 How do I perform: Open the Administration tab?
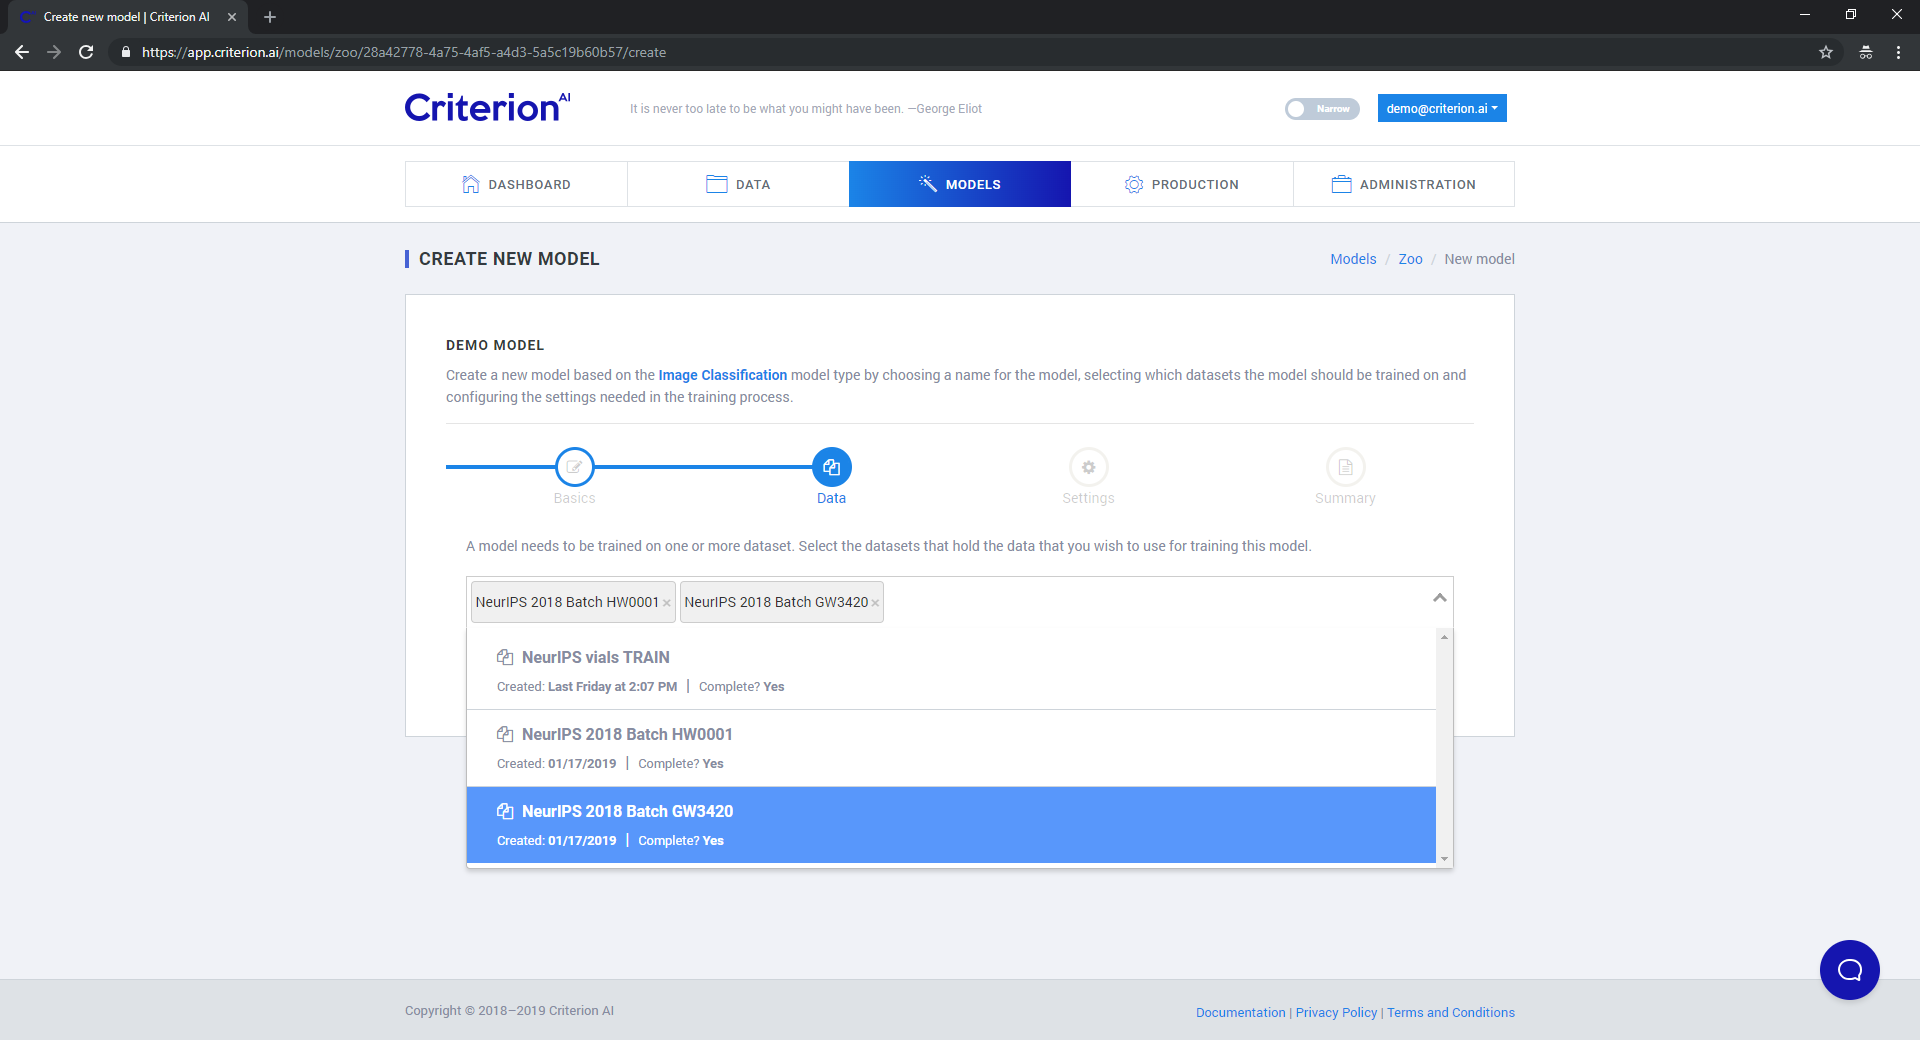click(1404, 184)
